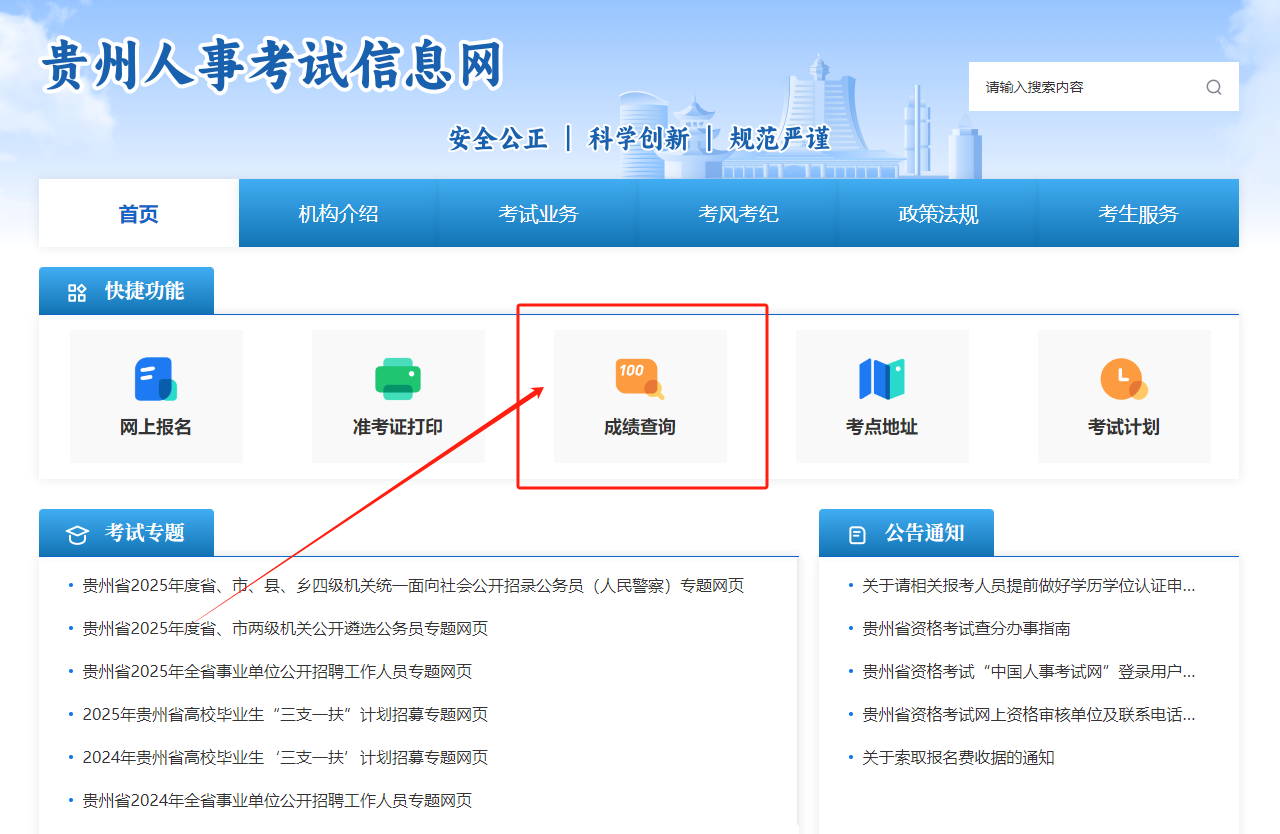
Task: Select 考风考纪 in navigation bar
Action: click(738, 214)
